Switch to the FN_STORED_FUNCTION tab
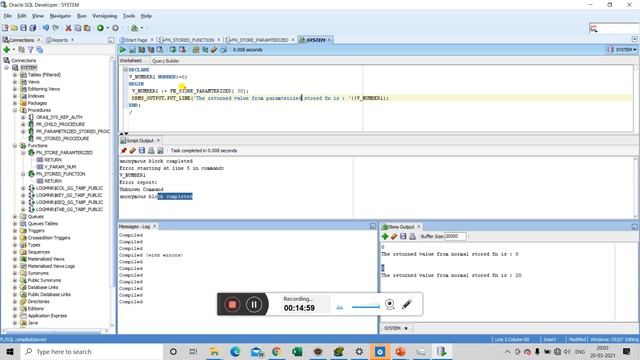This screenshot has height=360, width=640. (x=188, y=40)
